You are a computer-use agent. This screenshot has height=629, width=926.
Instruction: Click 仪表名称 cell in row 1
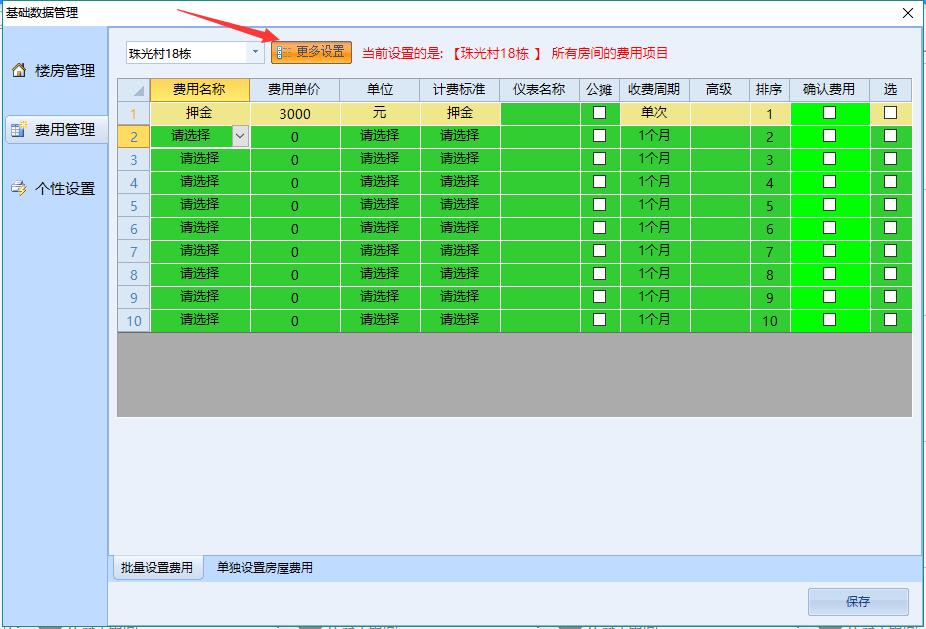pos(540,113)
